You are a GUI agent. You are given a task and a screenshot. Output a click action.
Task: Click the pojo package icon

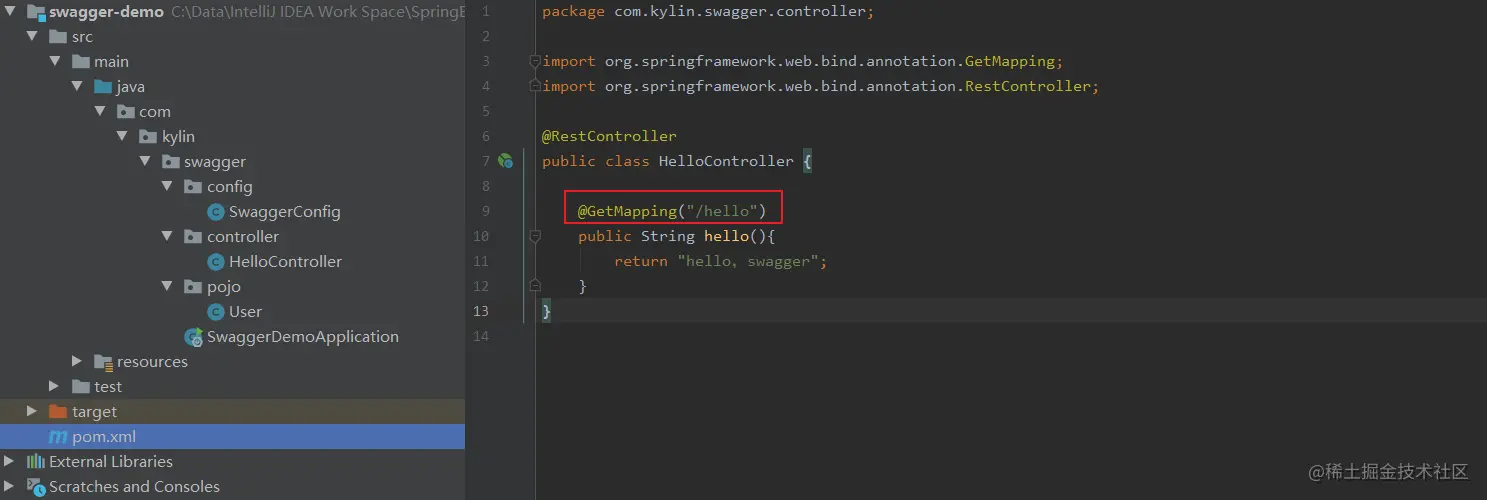pos(193,287)
